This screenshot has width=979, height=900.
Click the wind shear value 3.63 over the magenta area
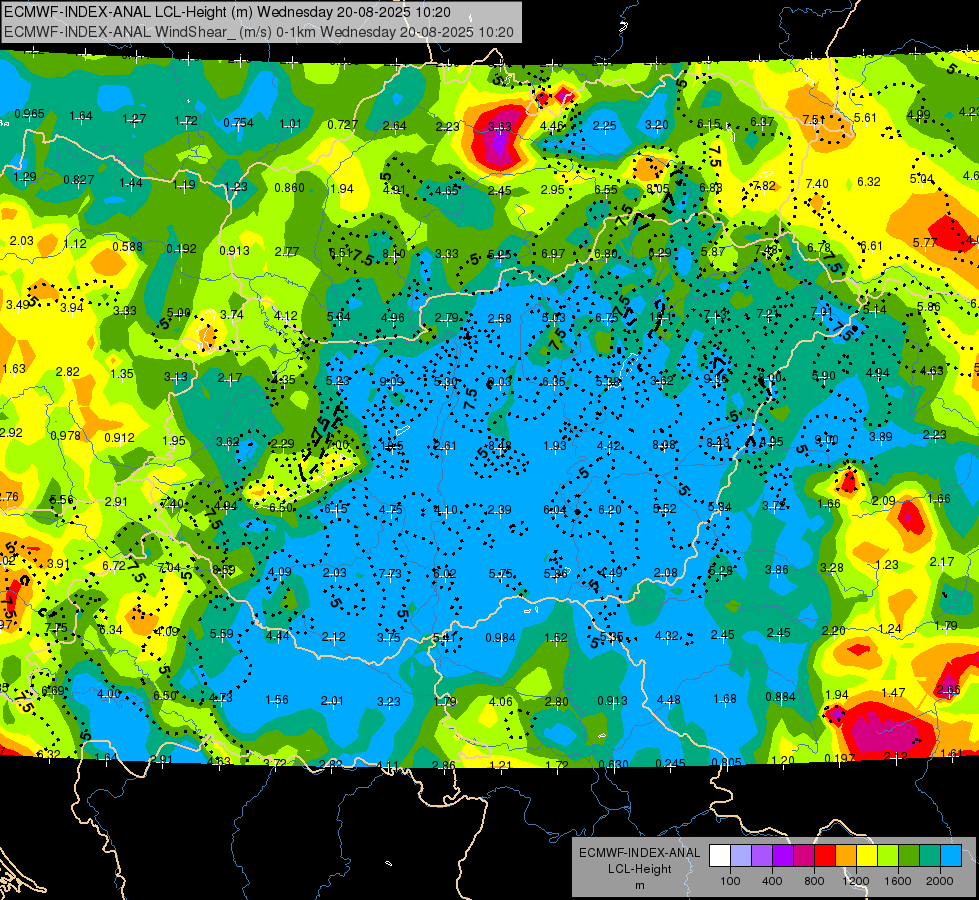[x=499, y=127]
